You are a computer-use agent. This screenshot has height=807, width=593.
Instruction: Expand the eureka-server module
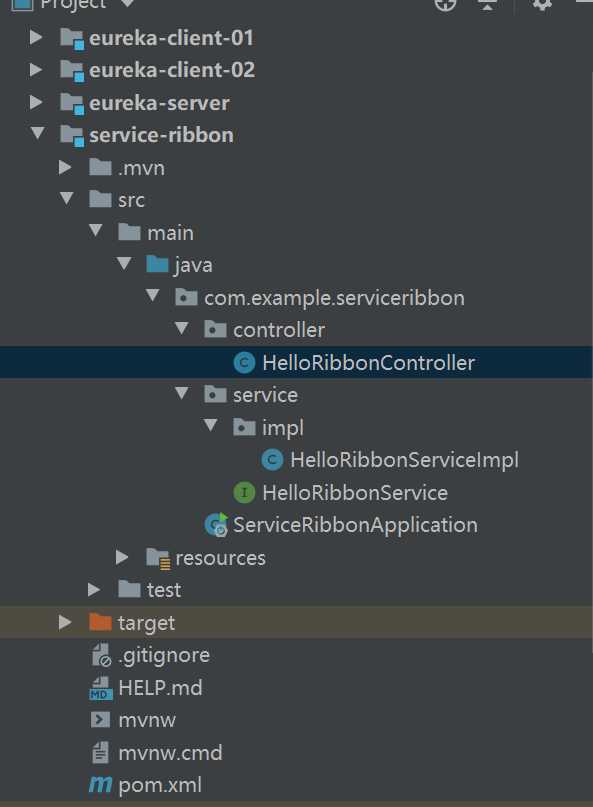[x=36, y=102]
